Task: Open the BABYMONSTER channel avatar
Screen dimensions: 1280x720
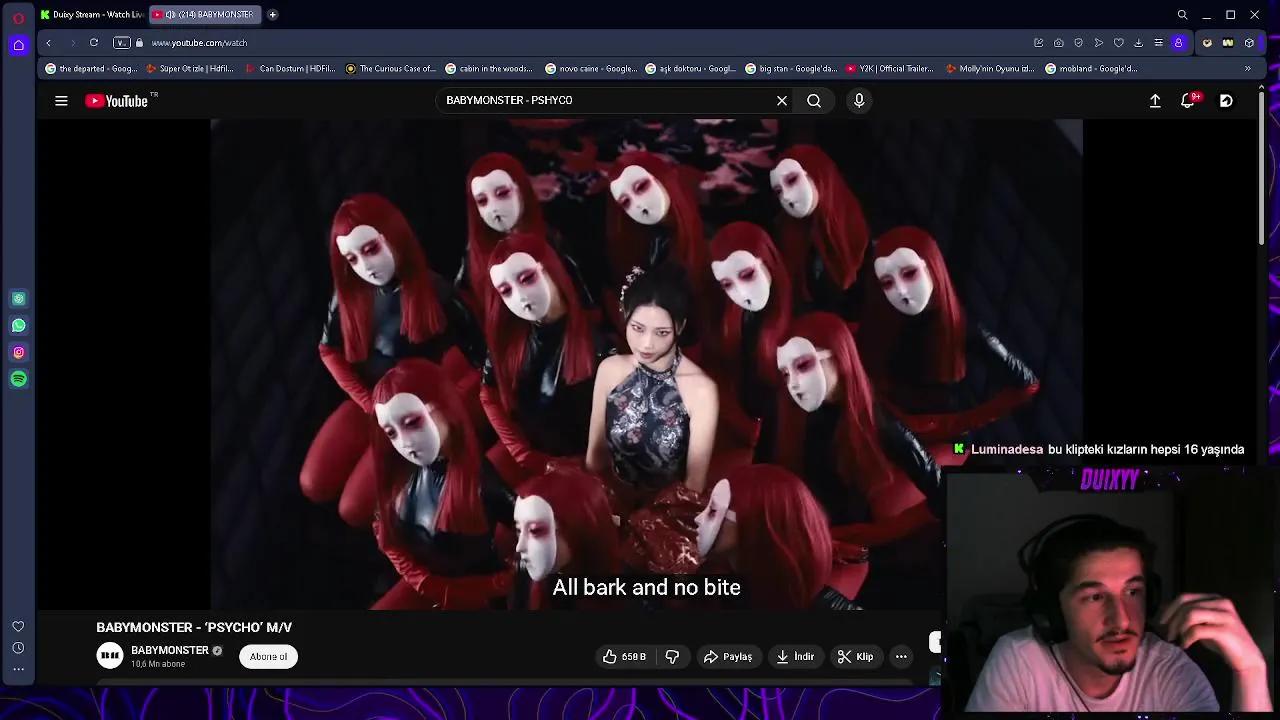Action: pos(110,656)
